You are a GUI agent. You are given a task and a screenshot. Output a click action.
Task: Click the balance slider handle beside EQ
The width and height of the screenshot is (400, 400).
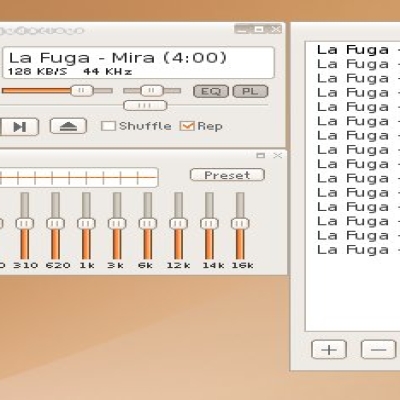152,91
